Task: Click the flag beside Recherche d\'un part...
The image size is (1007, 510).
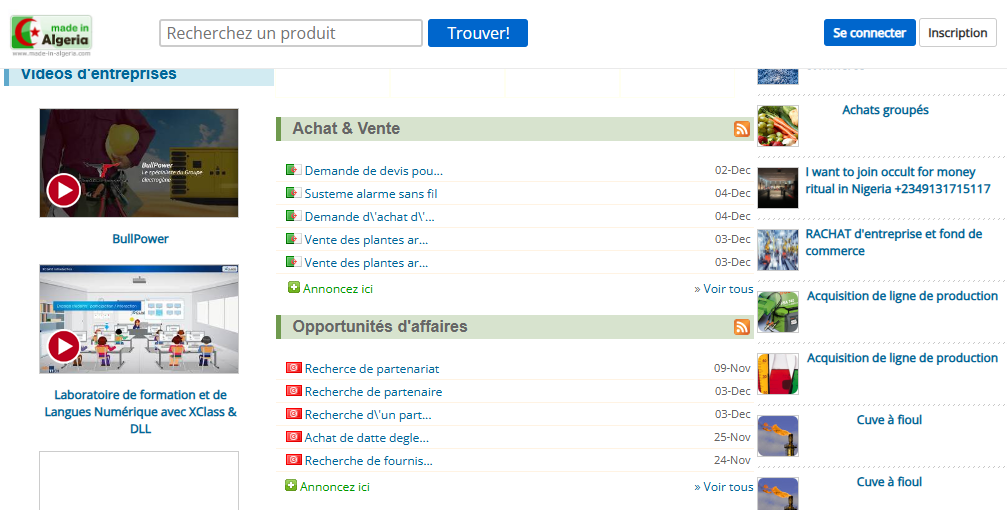Action: pyautogui.click(x=293, y=414)
